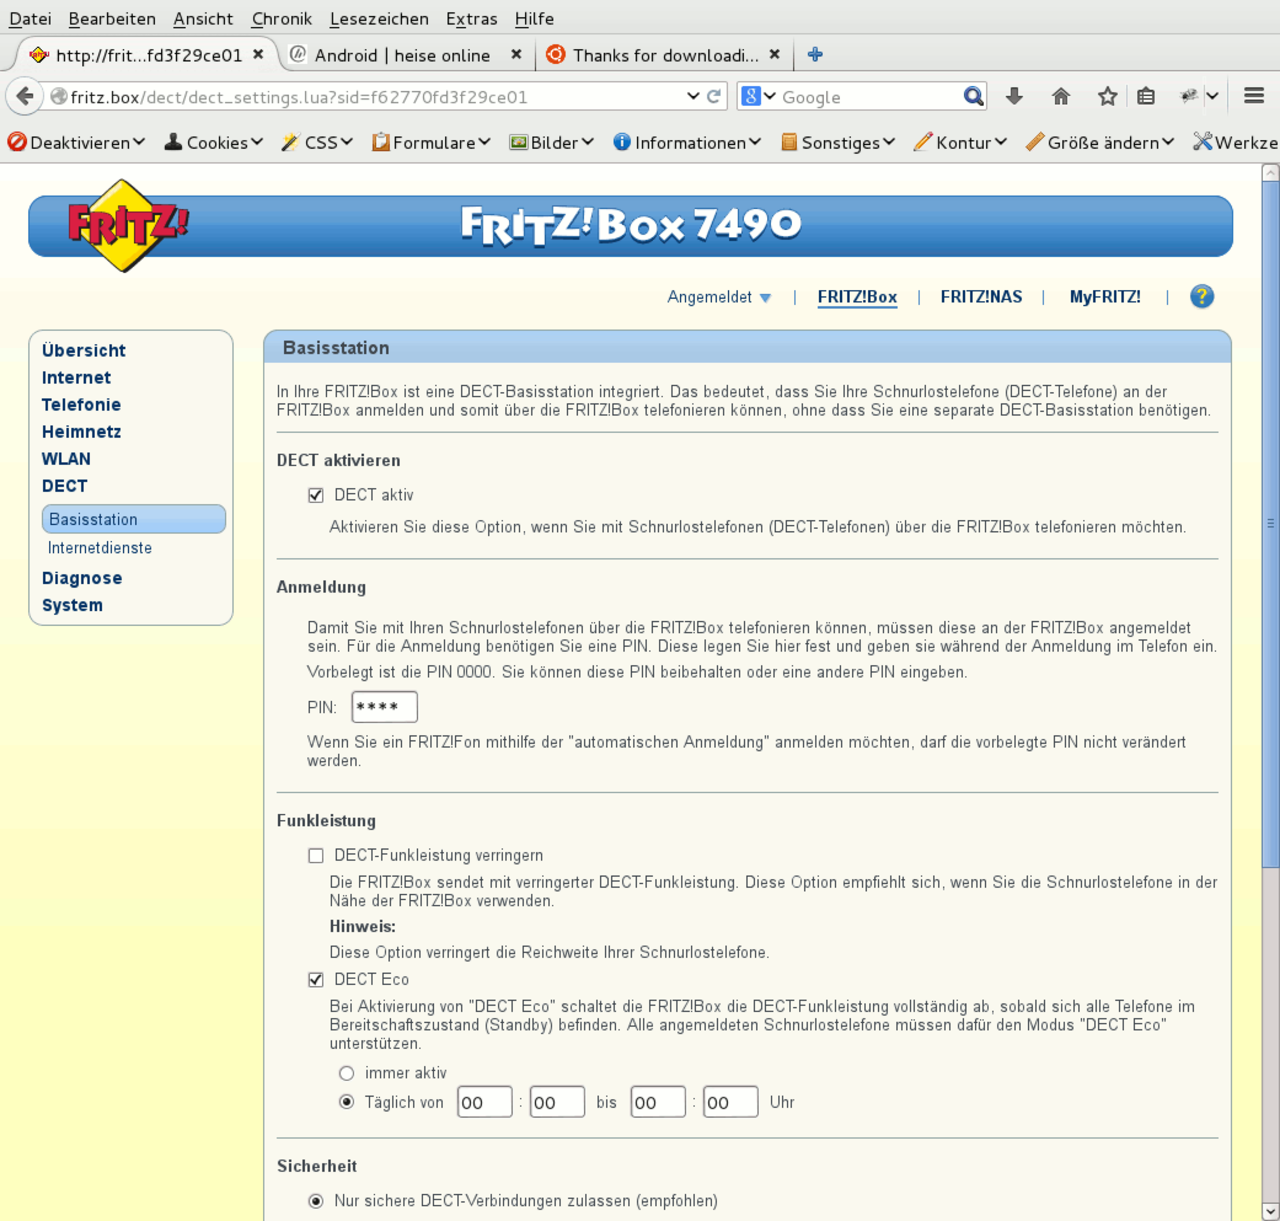Screen dimensions: 1280x1221
Task: Click the Google search engine icon
Action: pos(751,97)
